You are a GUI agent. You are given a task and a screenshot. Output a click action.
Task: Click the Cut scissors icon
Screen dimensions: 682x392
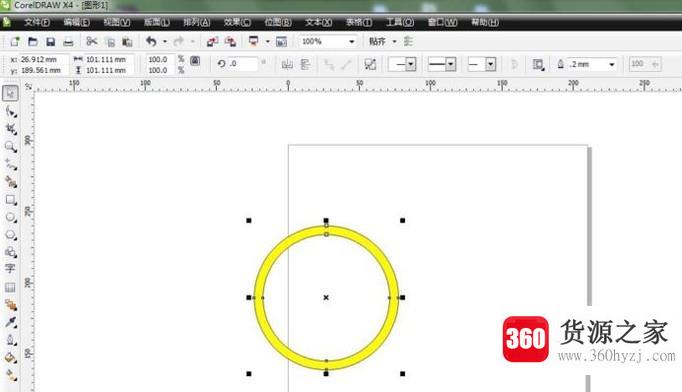91,41
